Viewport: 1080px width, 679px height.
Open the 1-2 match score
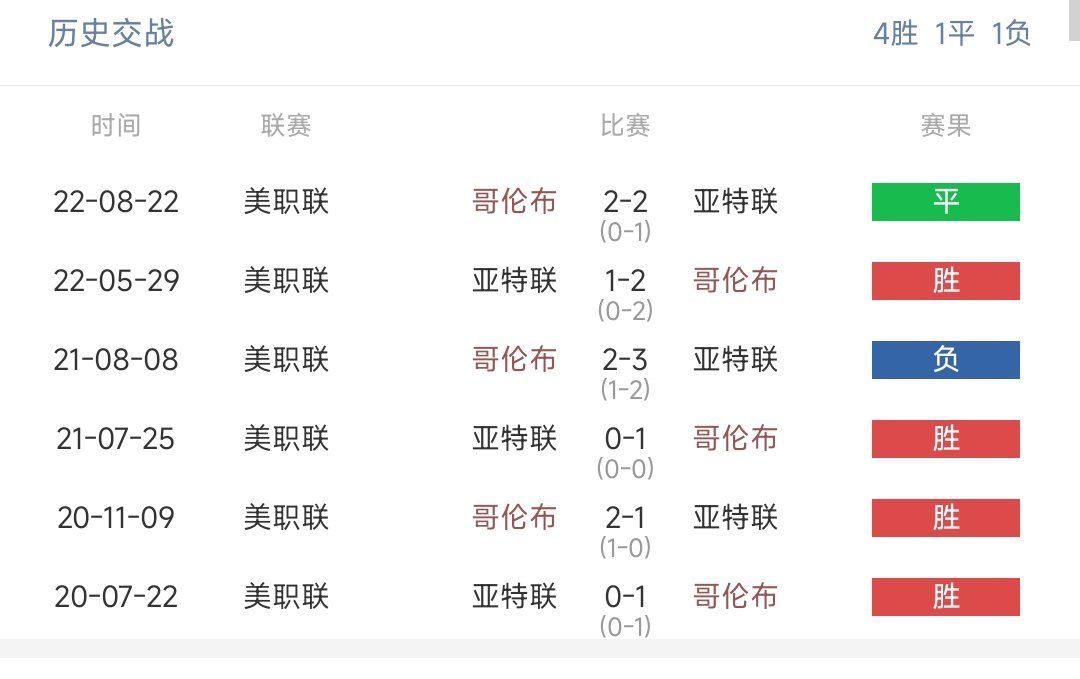click(625, 281)
